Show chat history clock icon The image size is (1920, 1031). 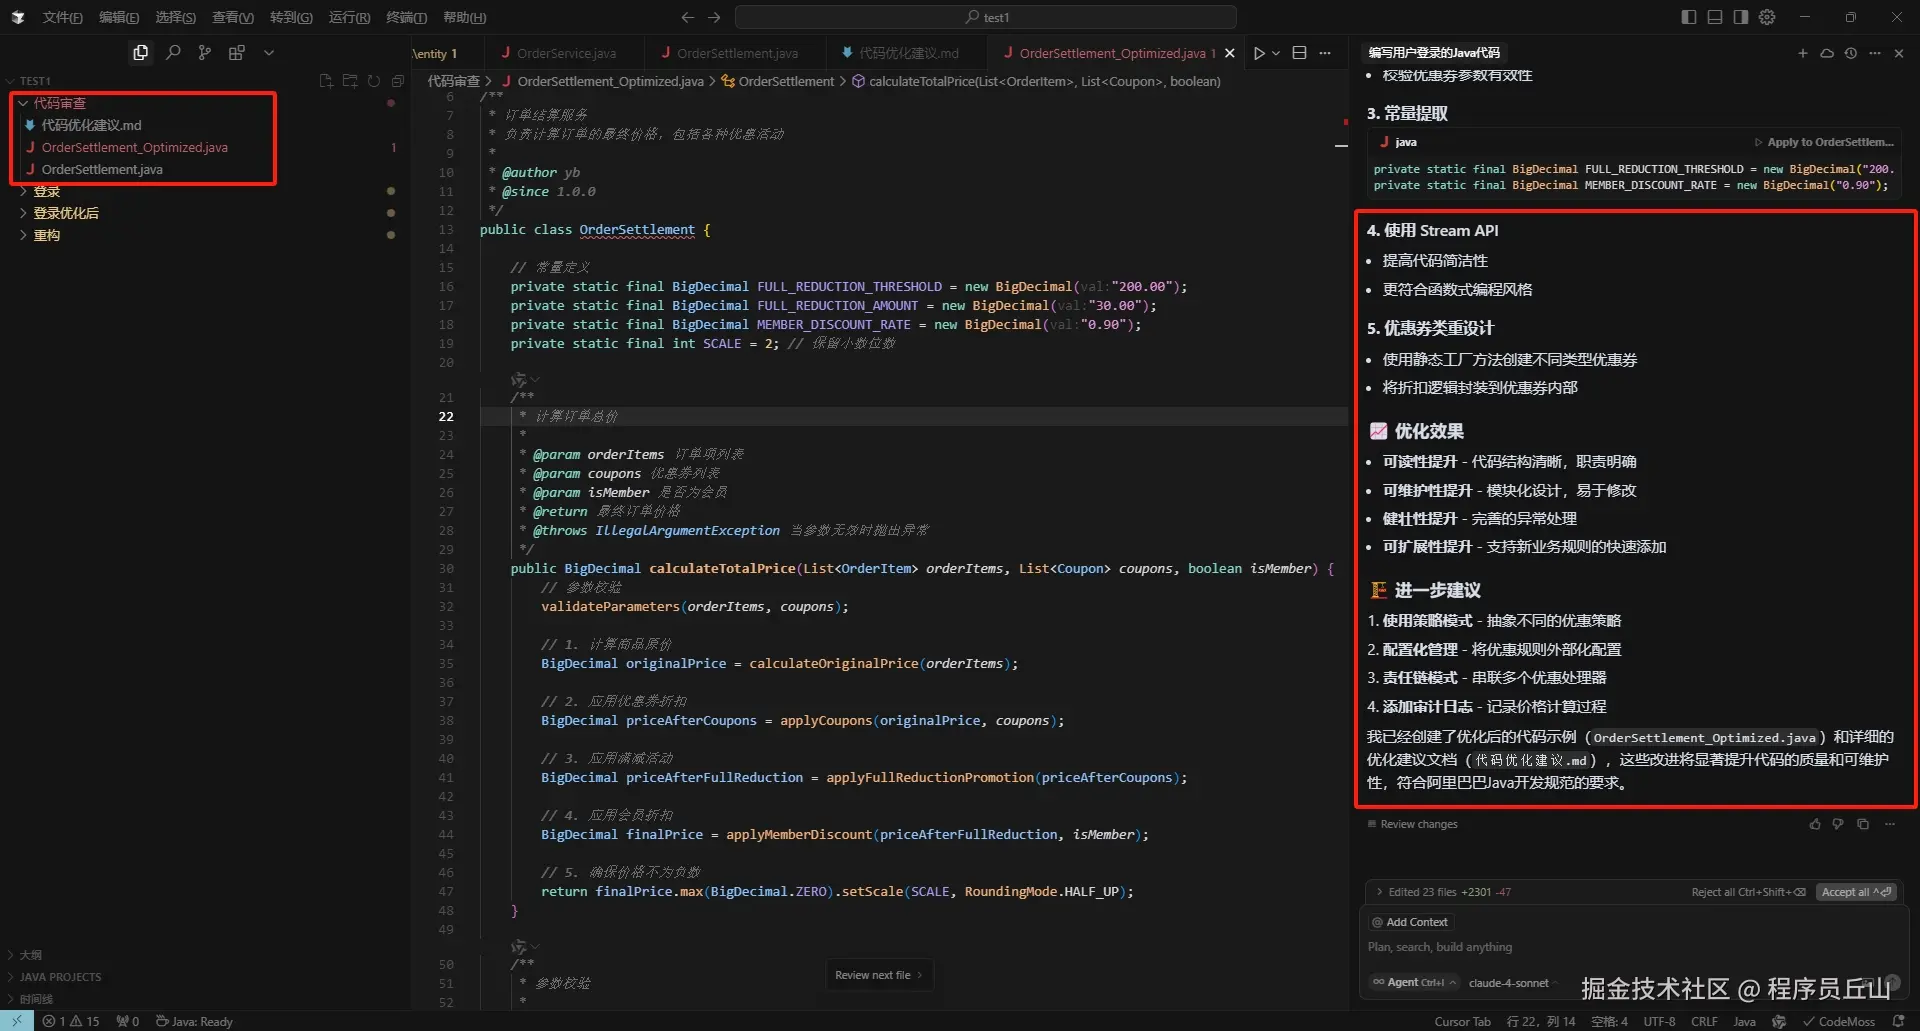1851,53
